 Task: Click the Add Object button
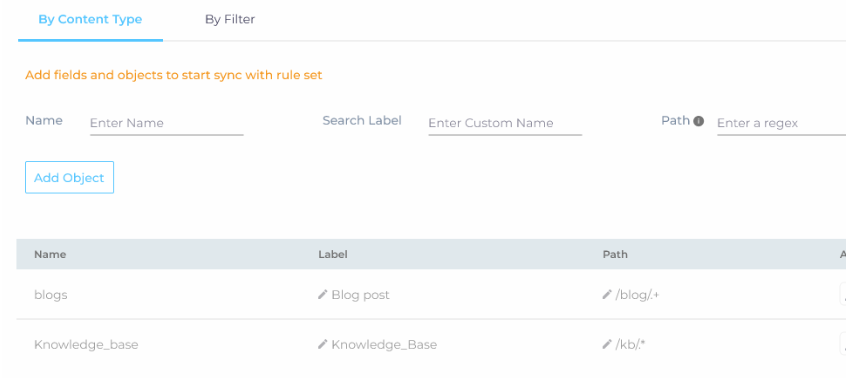click(69, 177)
